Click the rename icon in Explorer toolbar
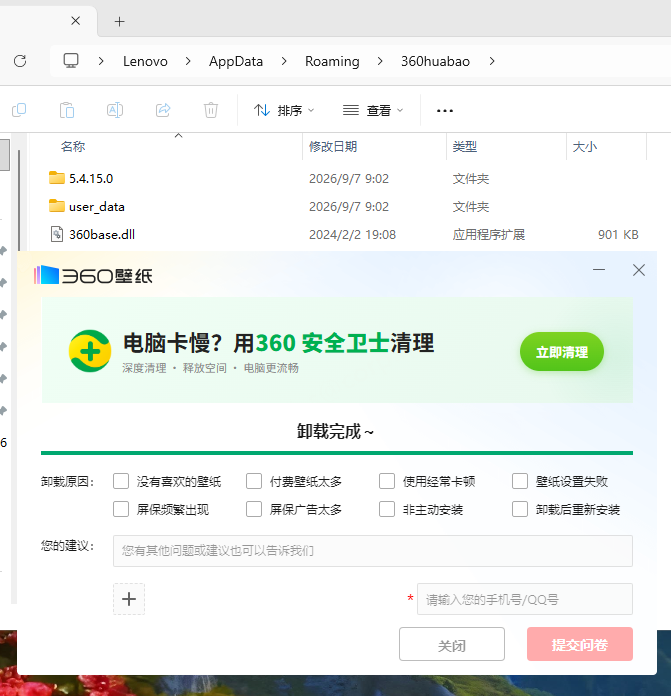This screenshot has width=671, height=696. coord(115,110)
